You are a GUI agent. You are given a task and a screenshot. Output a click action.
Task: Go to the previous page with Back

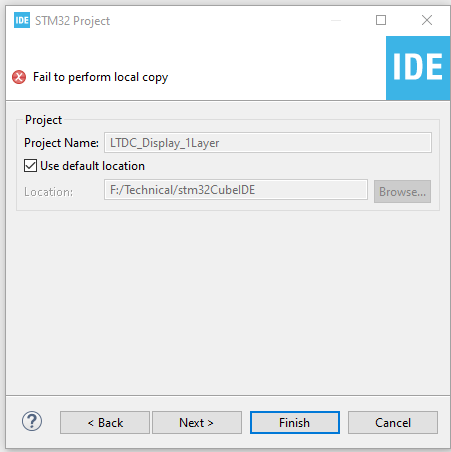[105, 423]
